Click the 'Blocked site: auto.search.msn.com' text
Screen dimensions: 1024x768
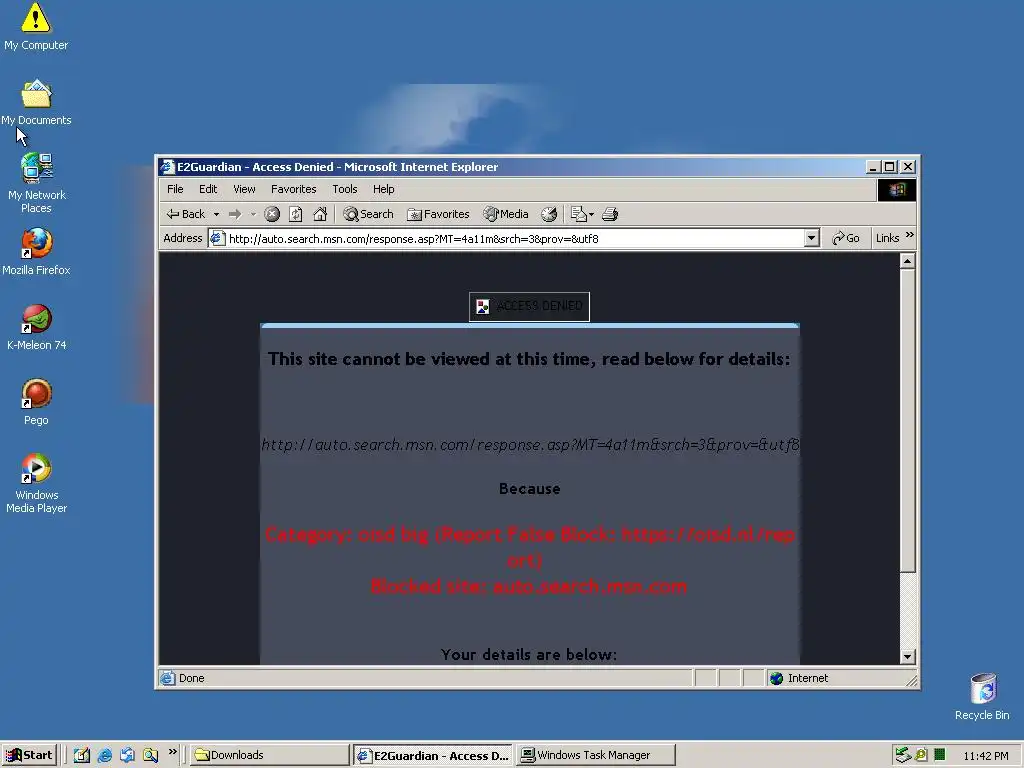[x=529, y=586]
